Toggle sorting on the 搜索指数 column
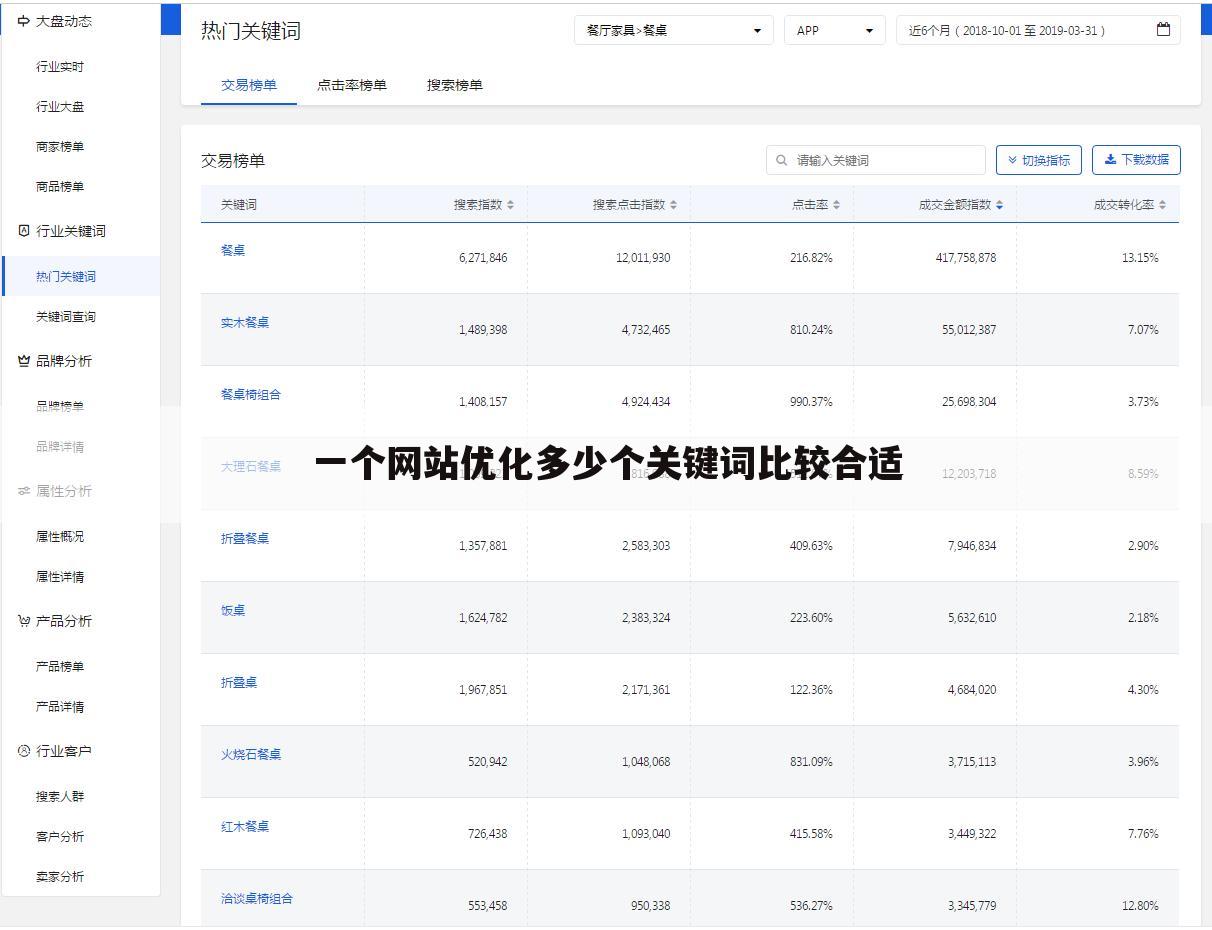 click(x=509, y=202)
